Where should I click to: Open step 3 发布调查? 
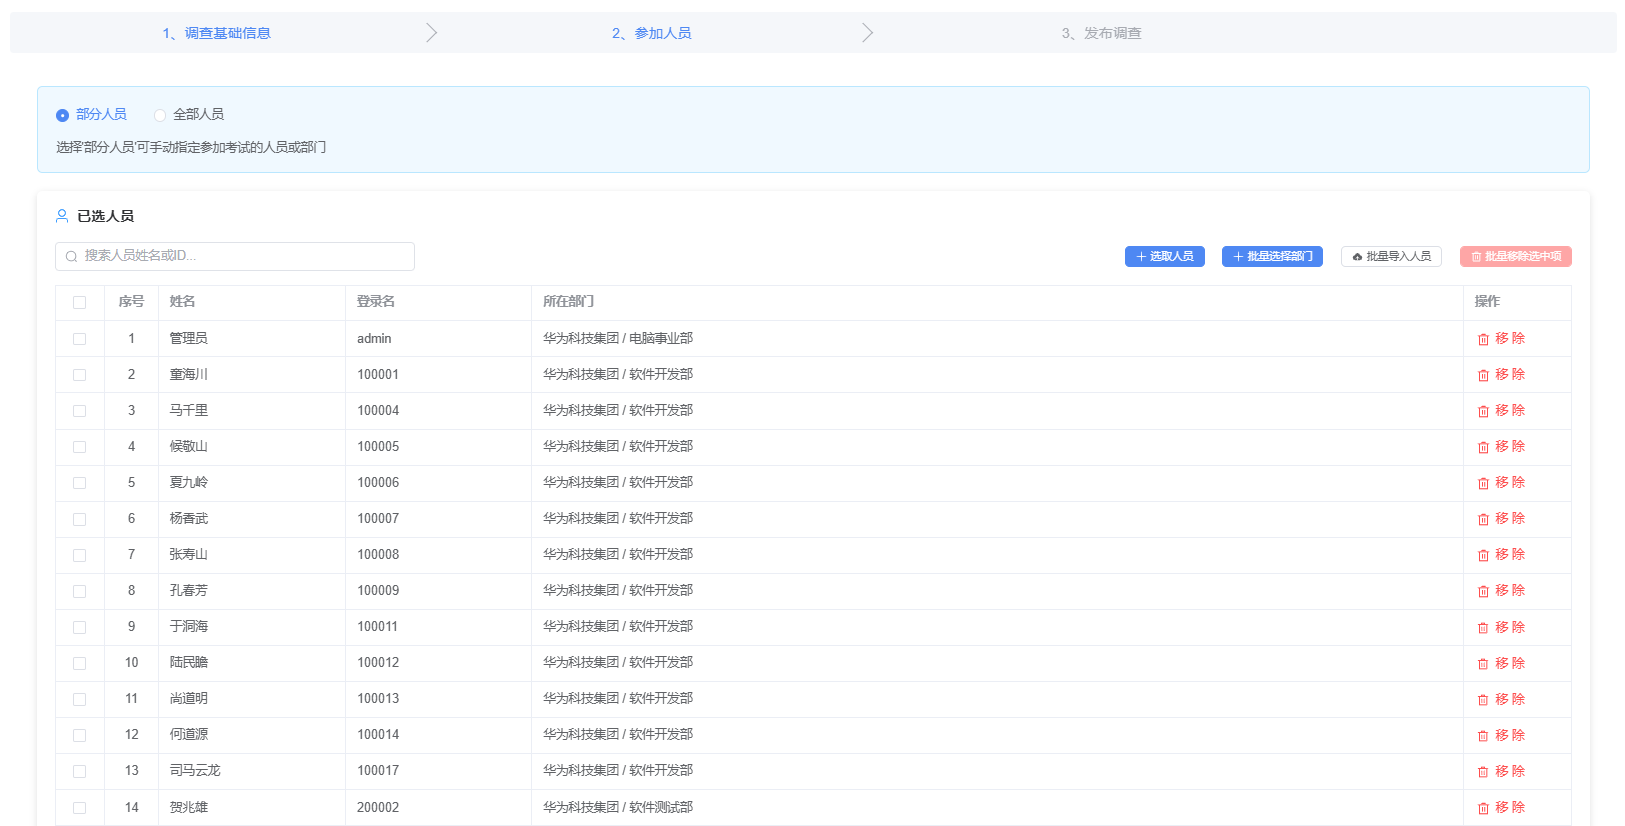point(1101,33)
